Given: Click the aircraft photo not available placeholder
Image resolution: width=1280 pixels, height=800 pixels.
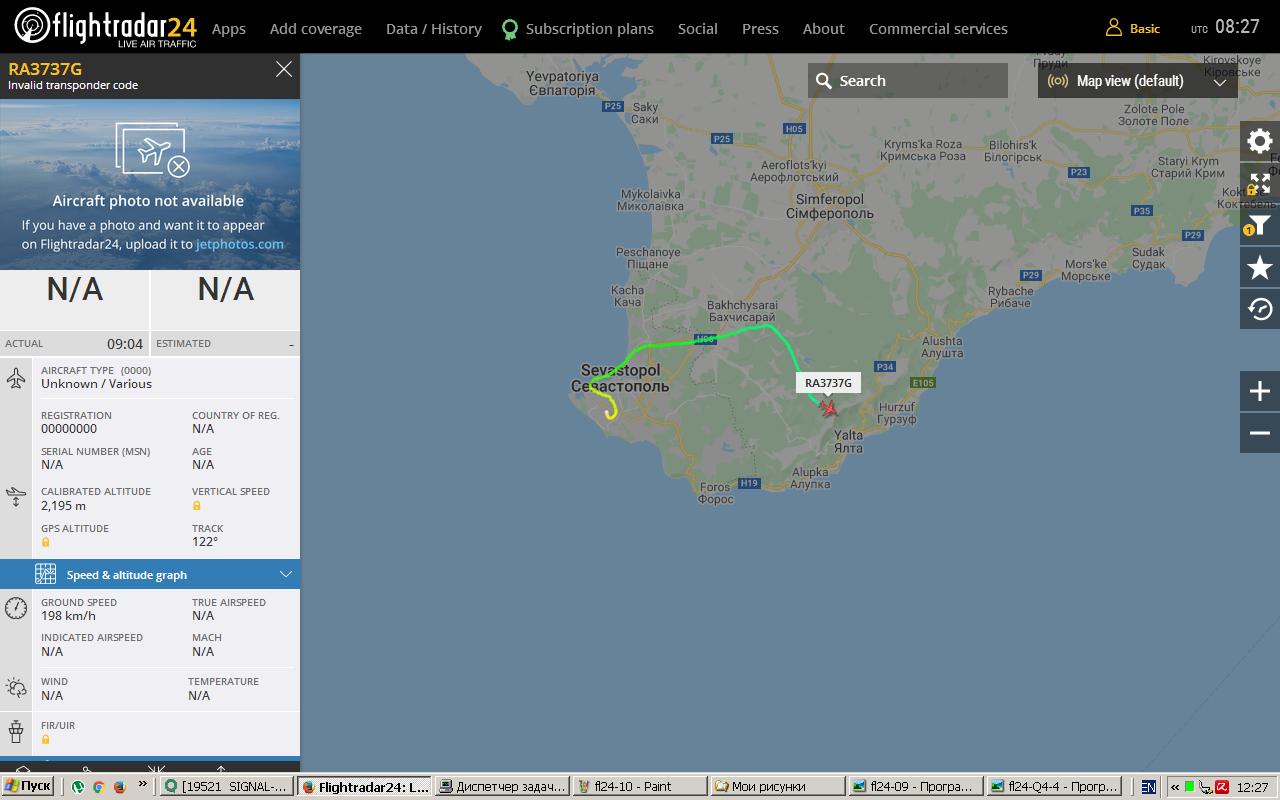Looking at the screenshot, I should [150, 184].
